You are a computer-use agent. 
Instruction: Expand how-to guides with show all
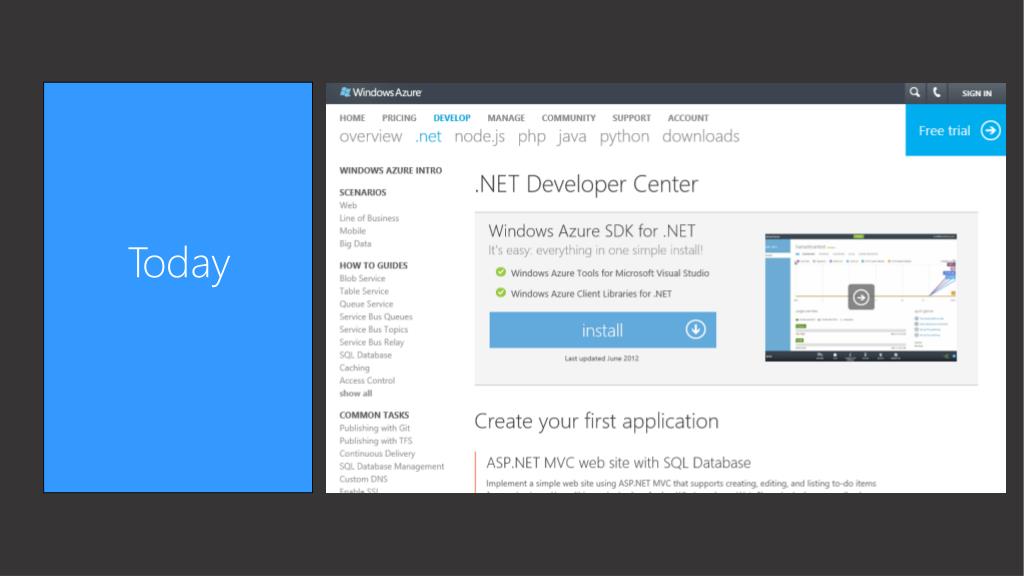click(x=355, y=393)
